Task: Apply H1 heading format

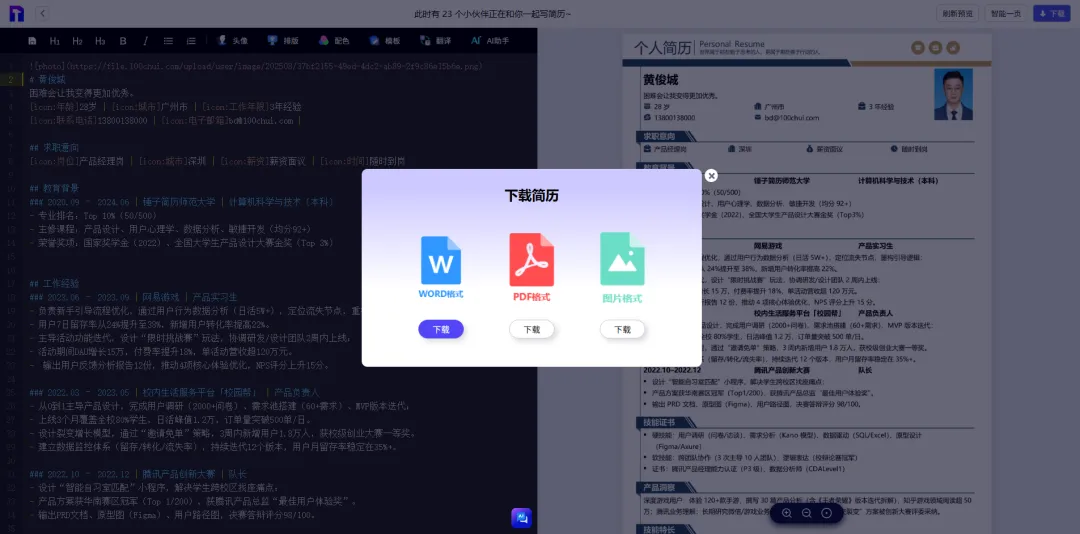Action: point(55,41)
